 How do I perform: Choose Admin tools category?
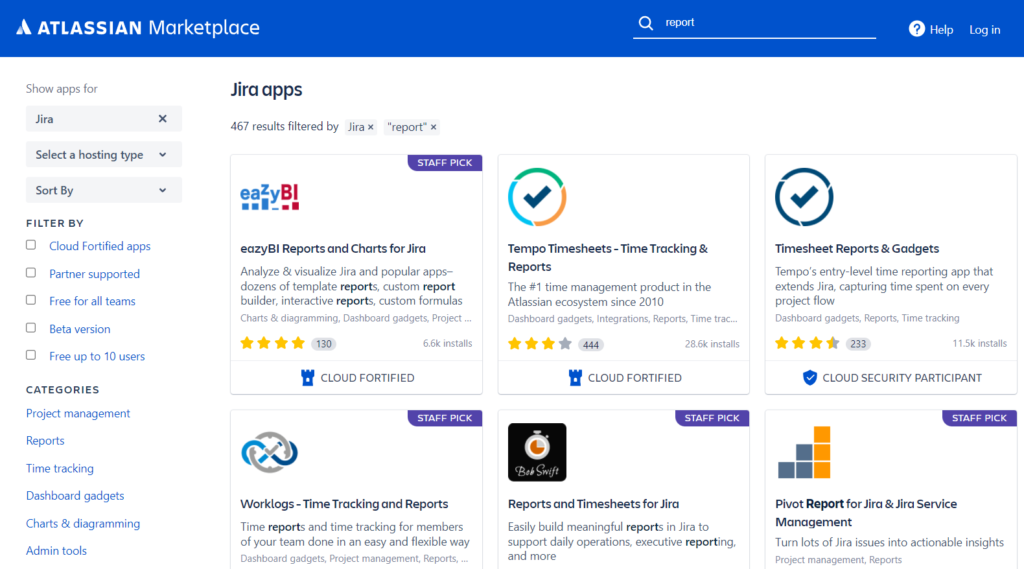click(x=56, y=551)
